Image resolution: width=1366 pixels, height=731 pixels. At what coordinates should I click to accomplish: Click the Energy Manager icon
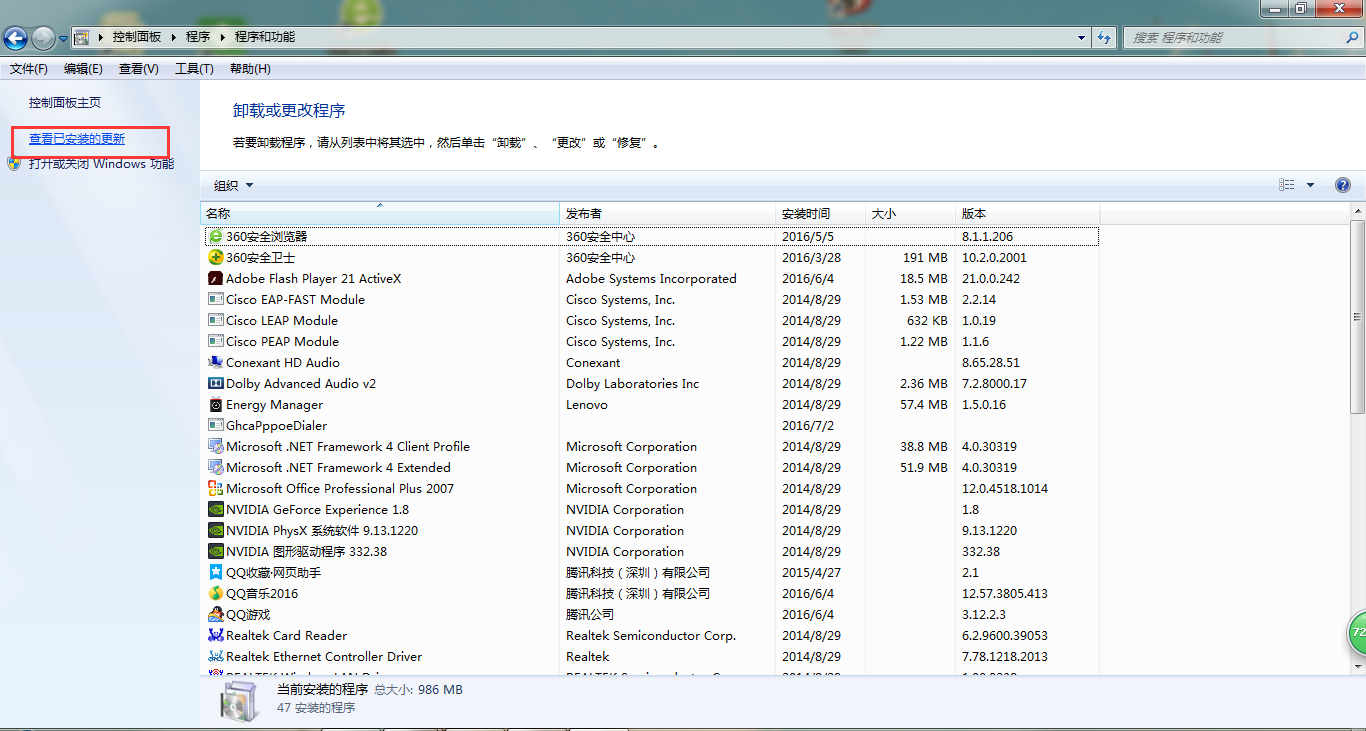pyautogui.click(x=215, y=405)
